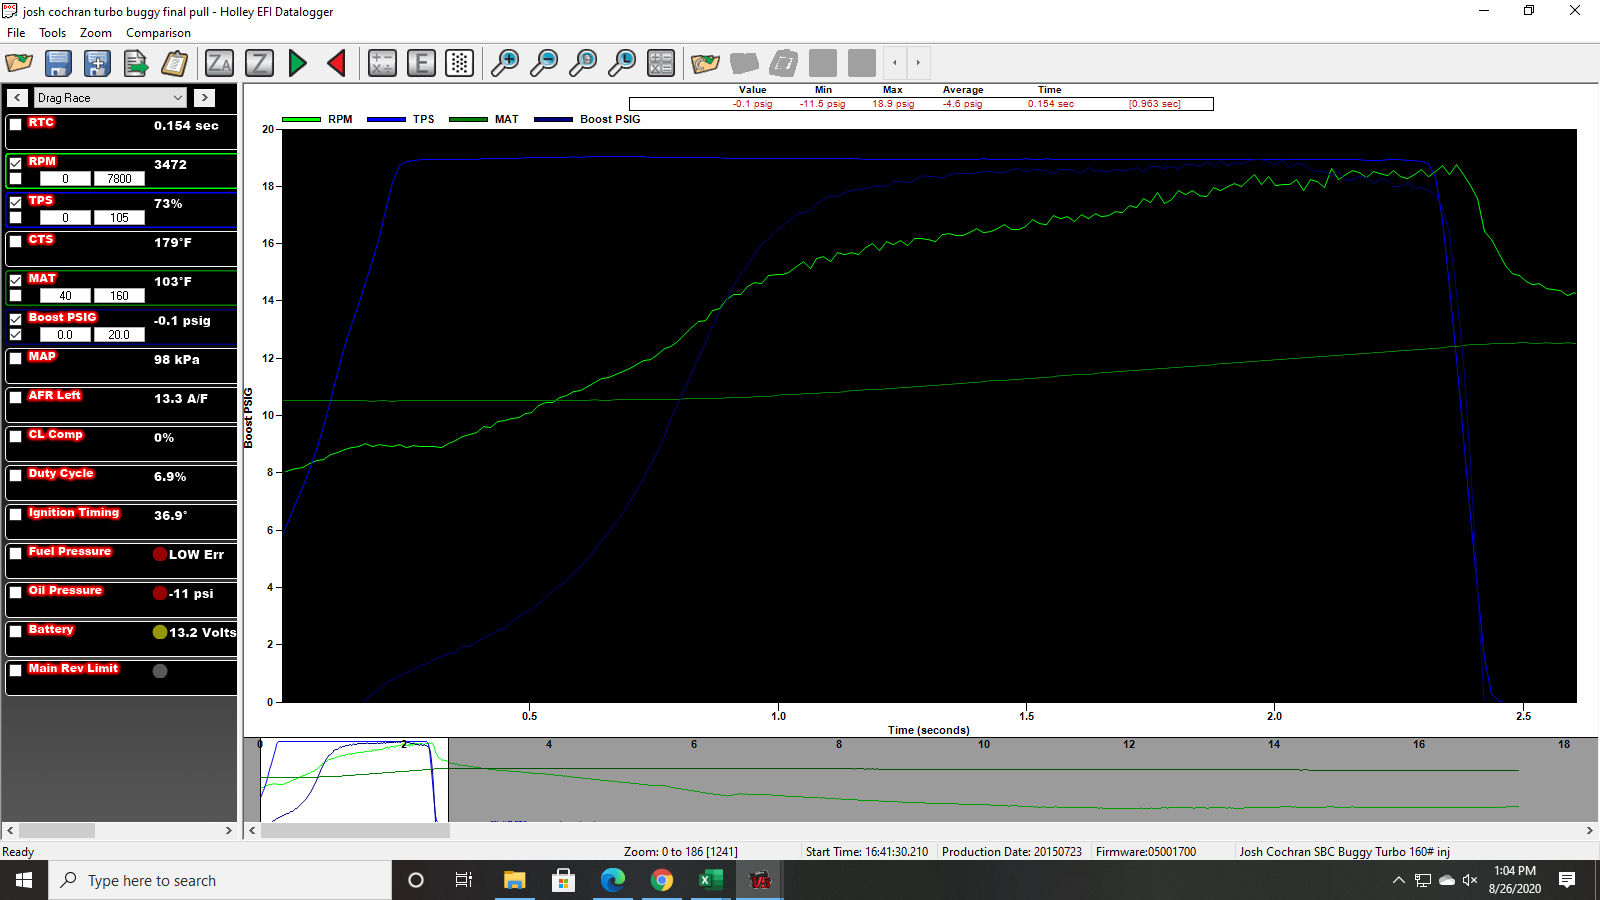Click the save floppy disk icon
1600x900 pixels.
58,63
